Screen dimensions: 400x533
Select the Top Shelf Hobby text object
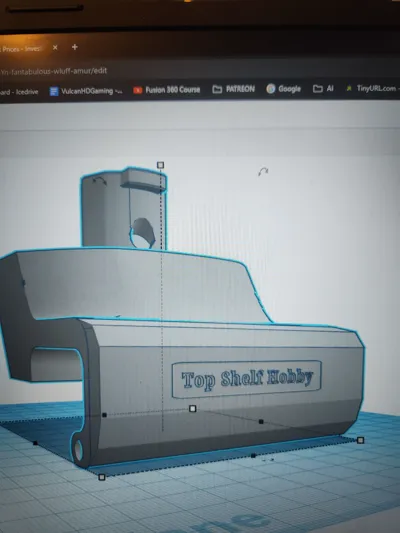coord(247,379)
